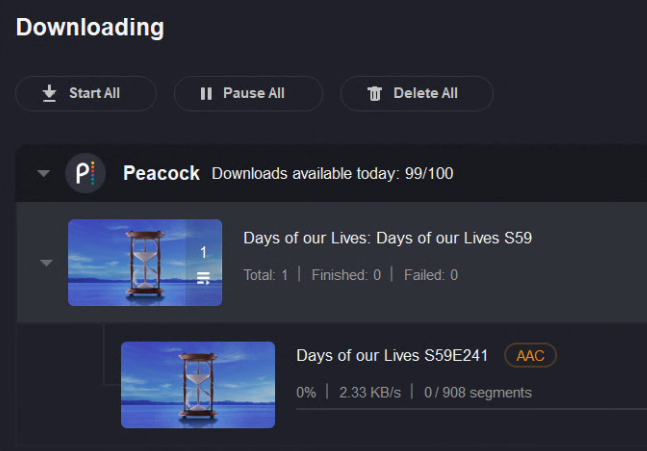The image size is (647, 451).
Task: Collapse the Peacock downloads group
Action: [x=43, y=173]
